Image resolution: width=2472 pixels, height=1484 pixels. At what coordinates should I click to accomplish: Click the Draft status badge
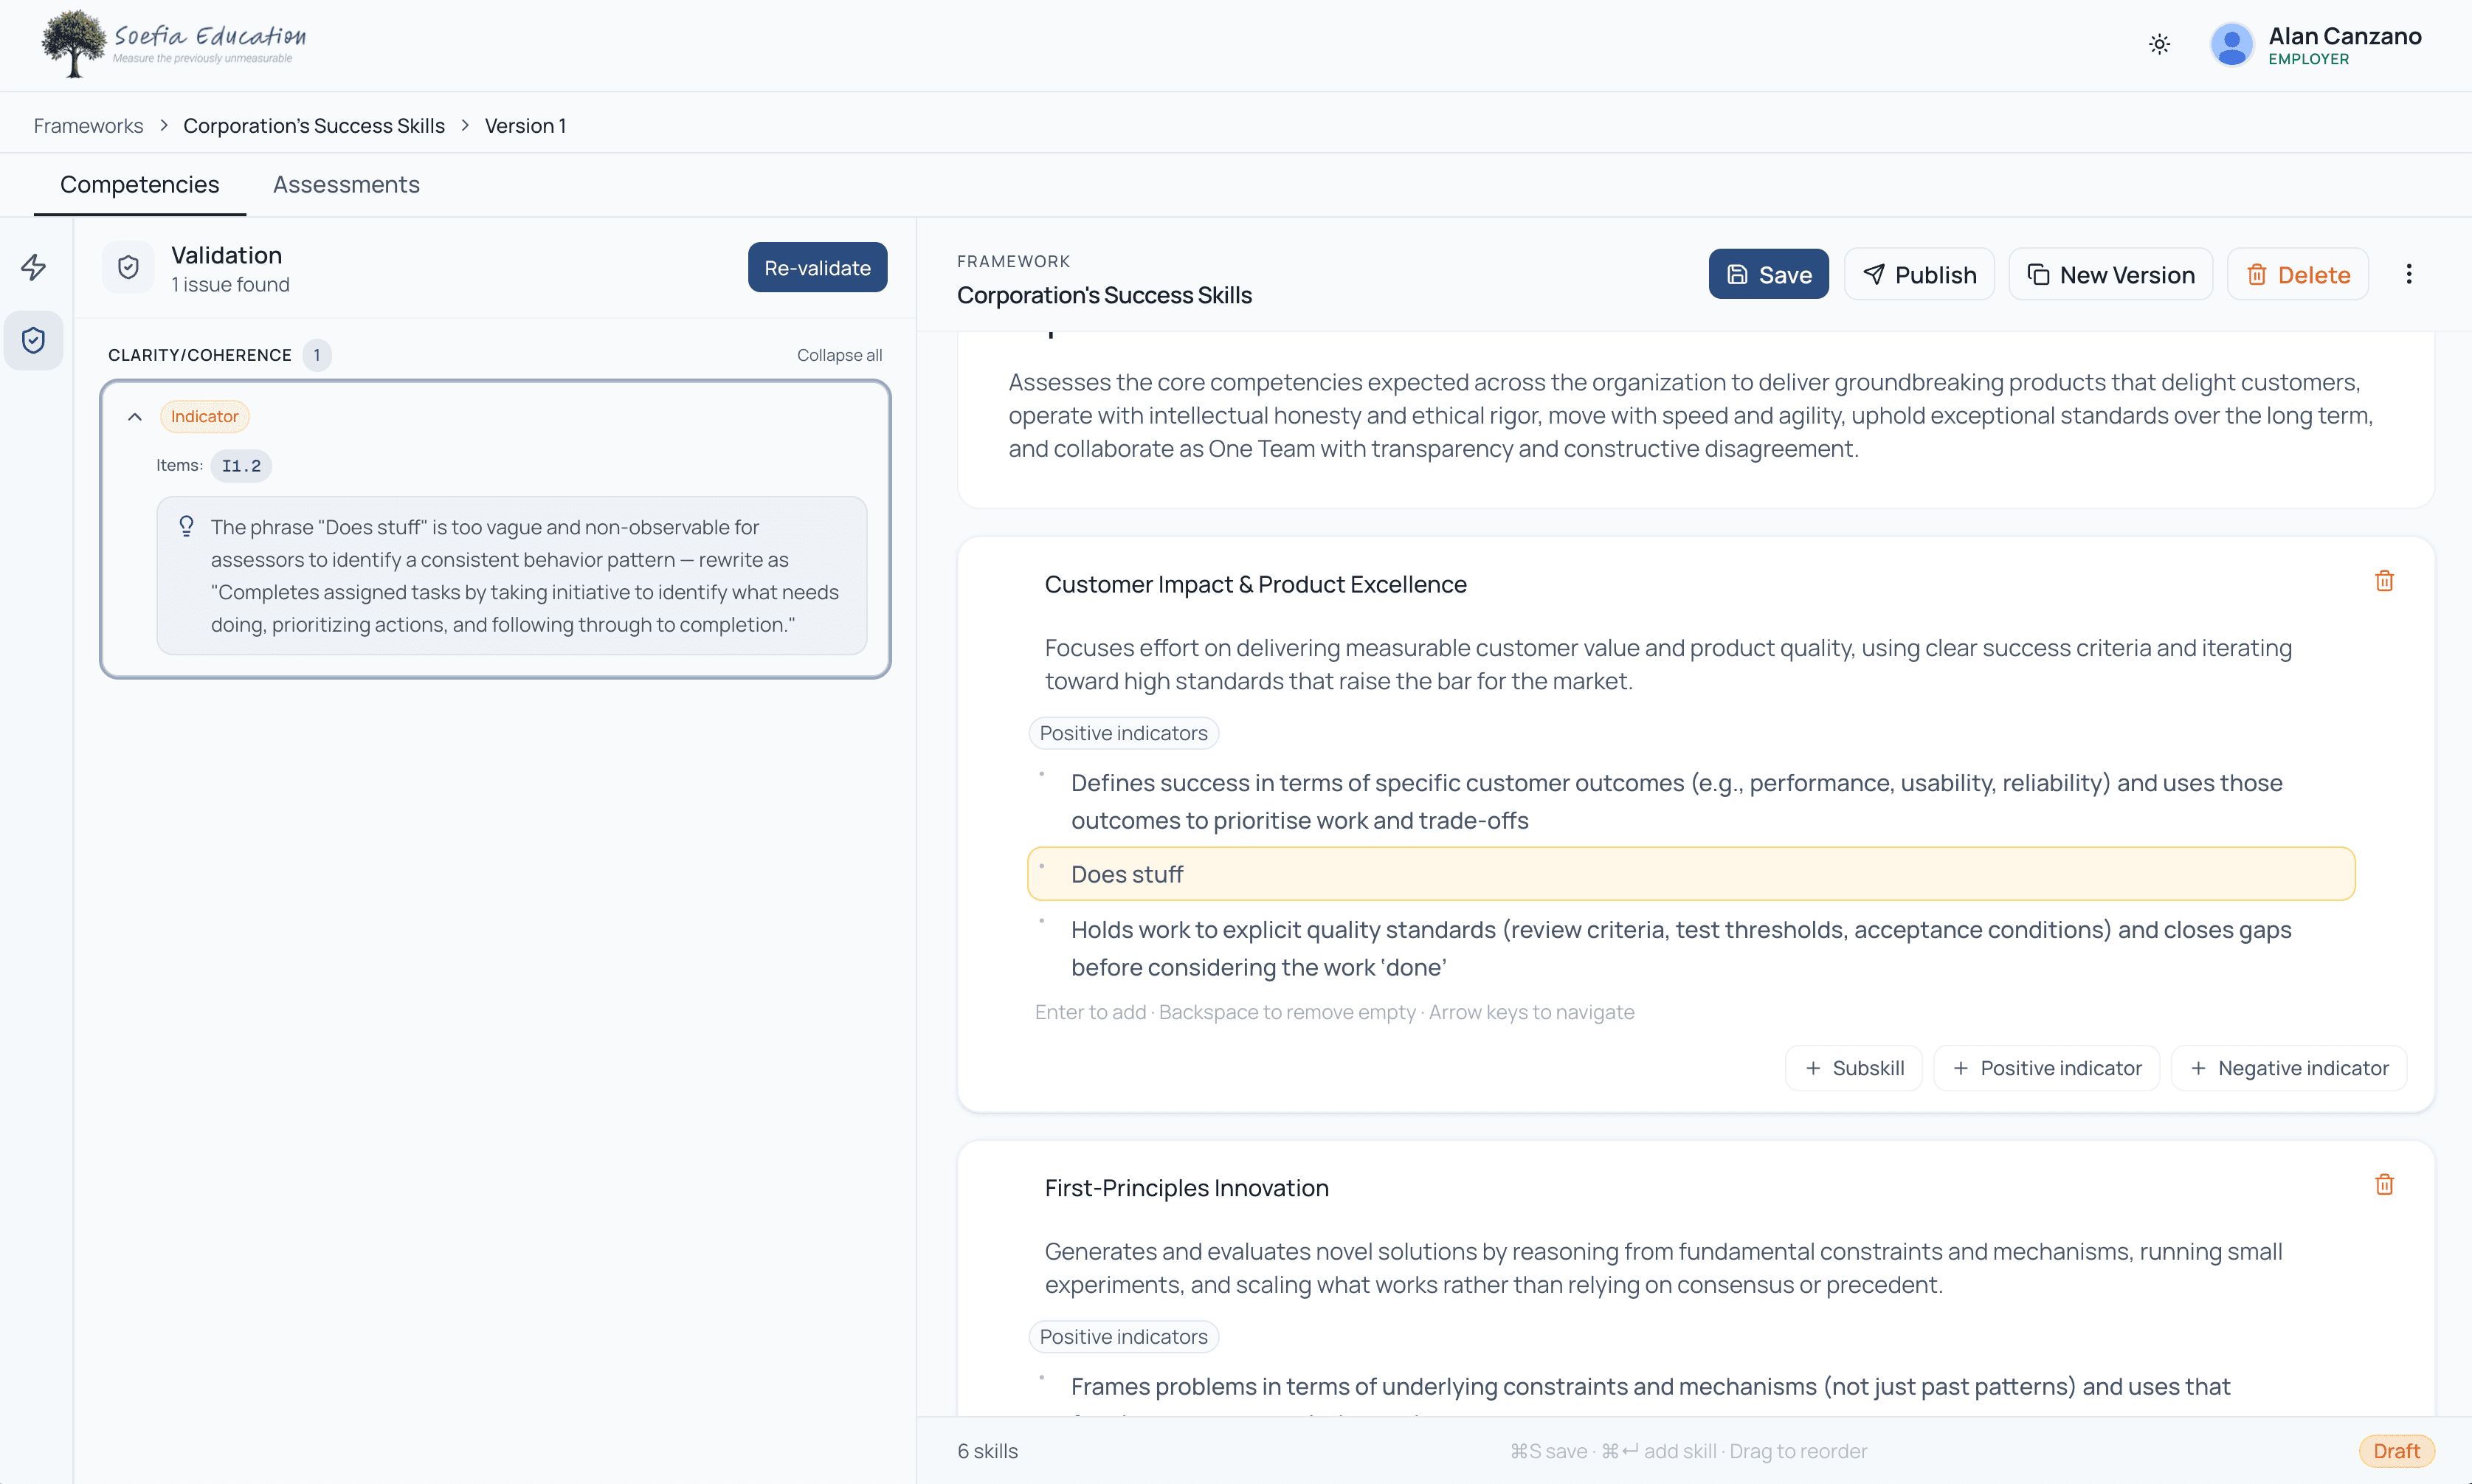(2396, 1451)
